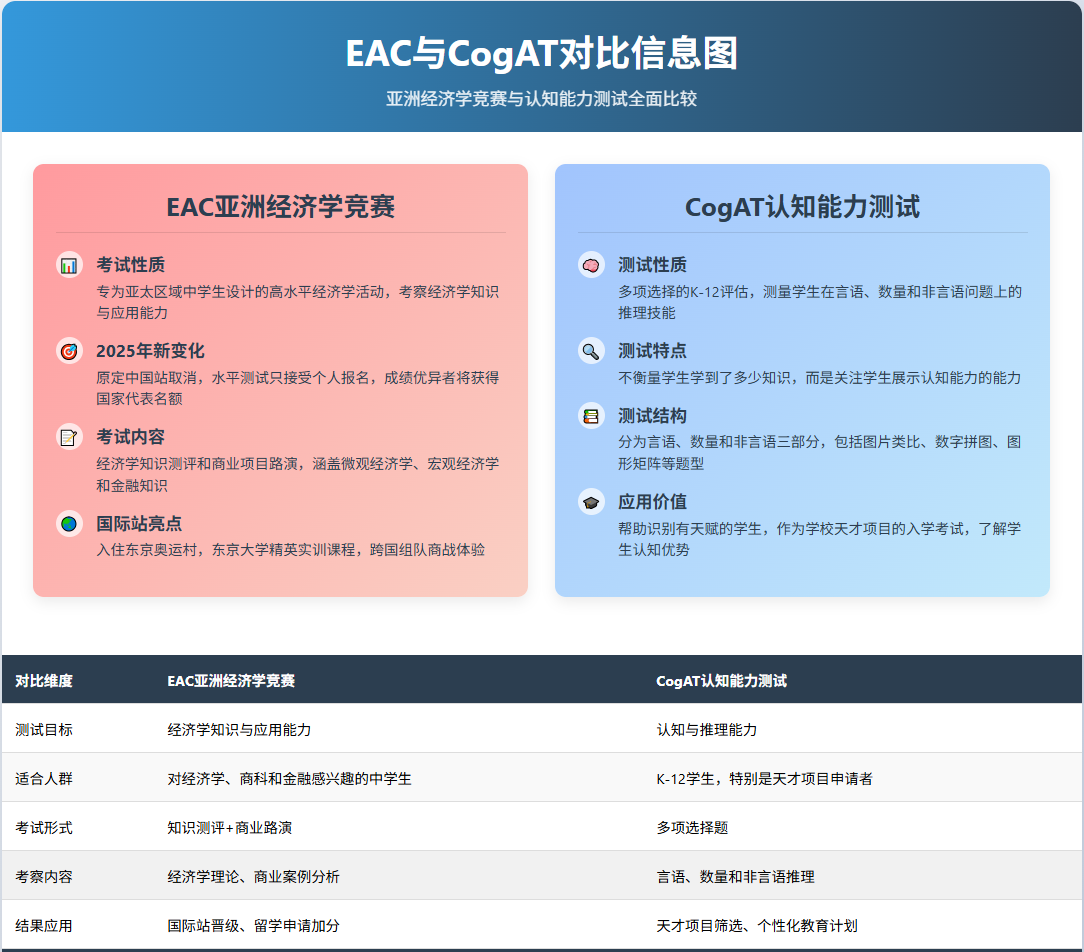Click the table column header "EAC亚洲经济学竞赛"
This screenshot has height=952, width=1084.
coord(231,681)
